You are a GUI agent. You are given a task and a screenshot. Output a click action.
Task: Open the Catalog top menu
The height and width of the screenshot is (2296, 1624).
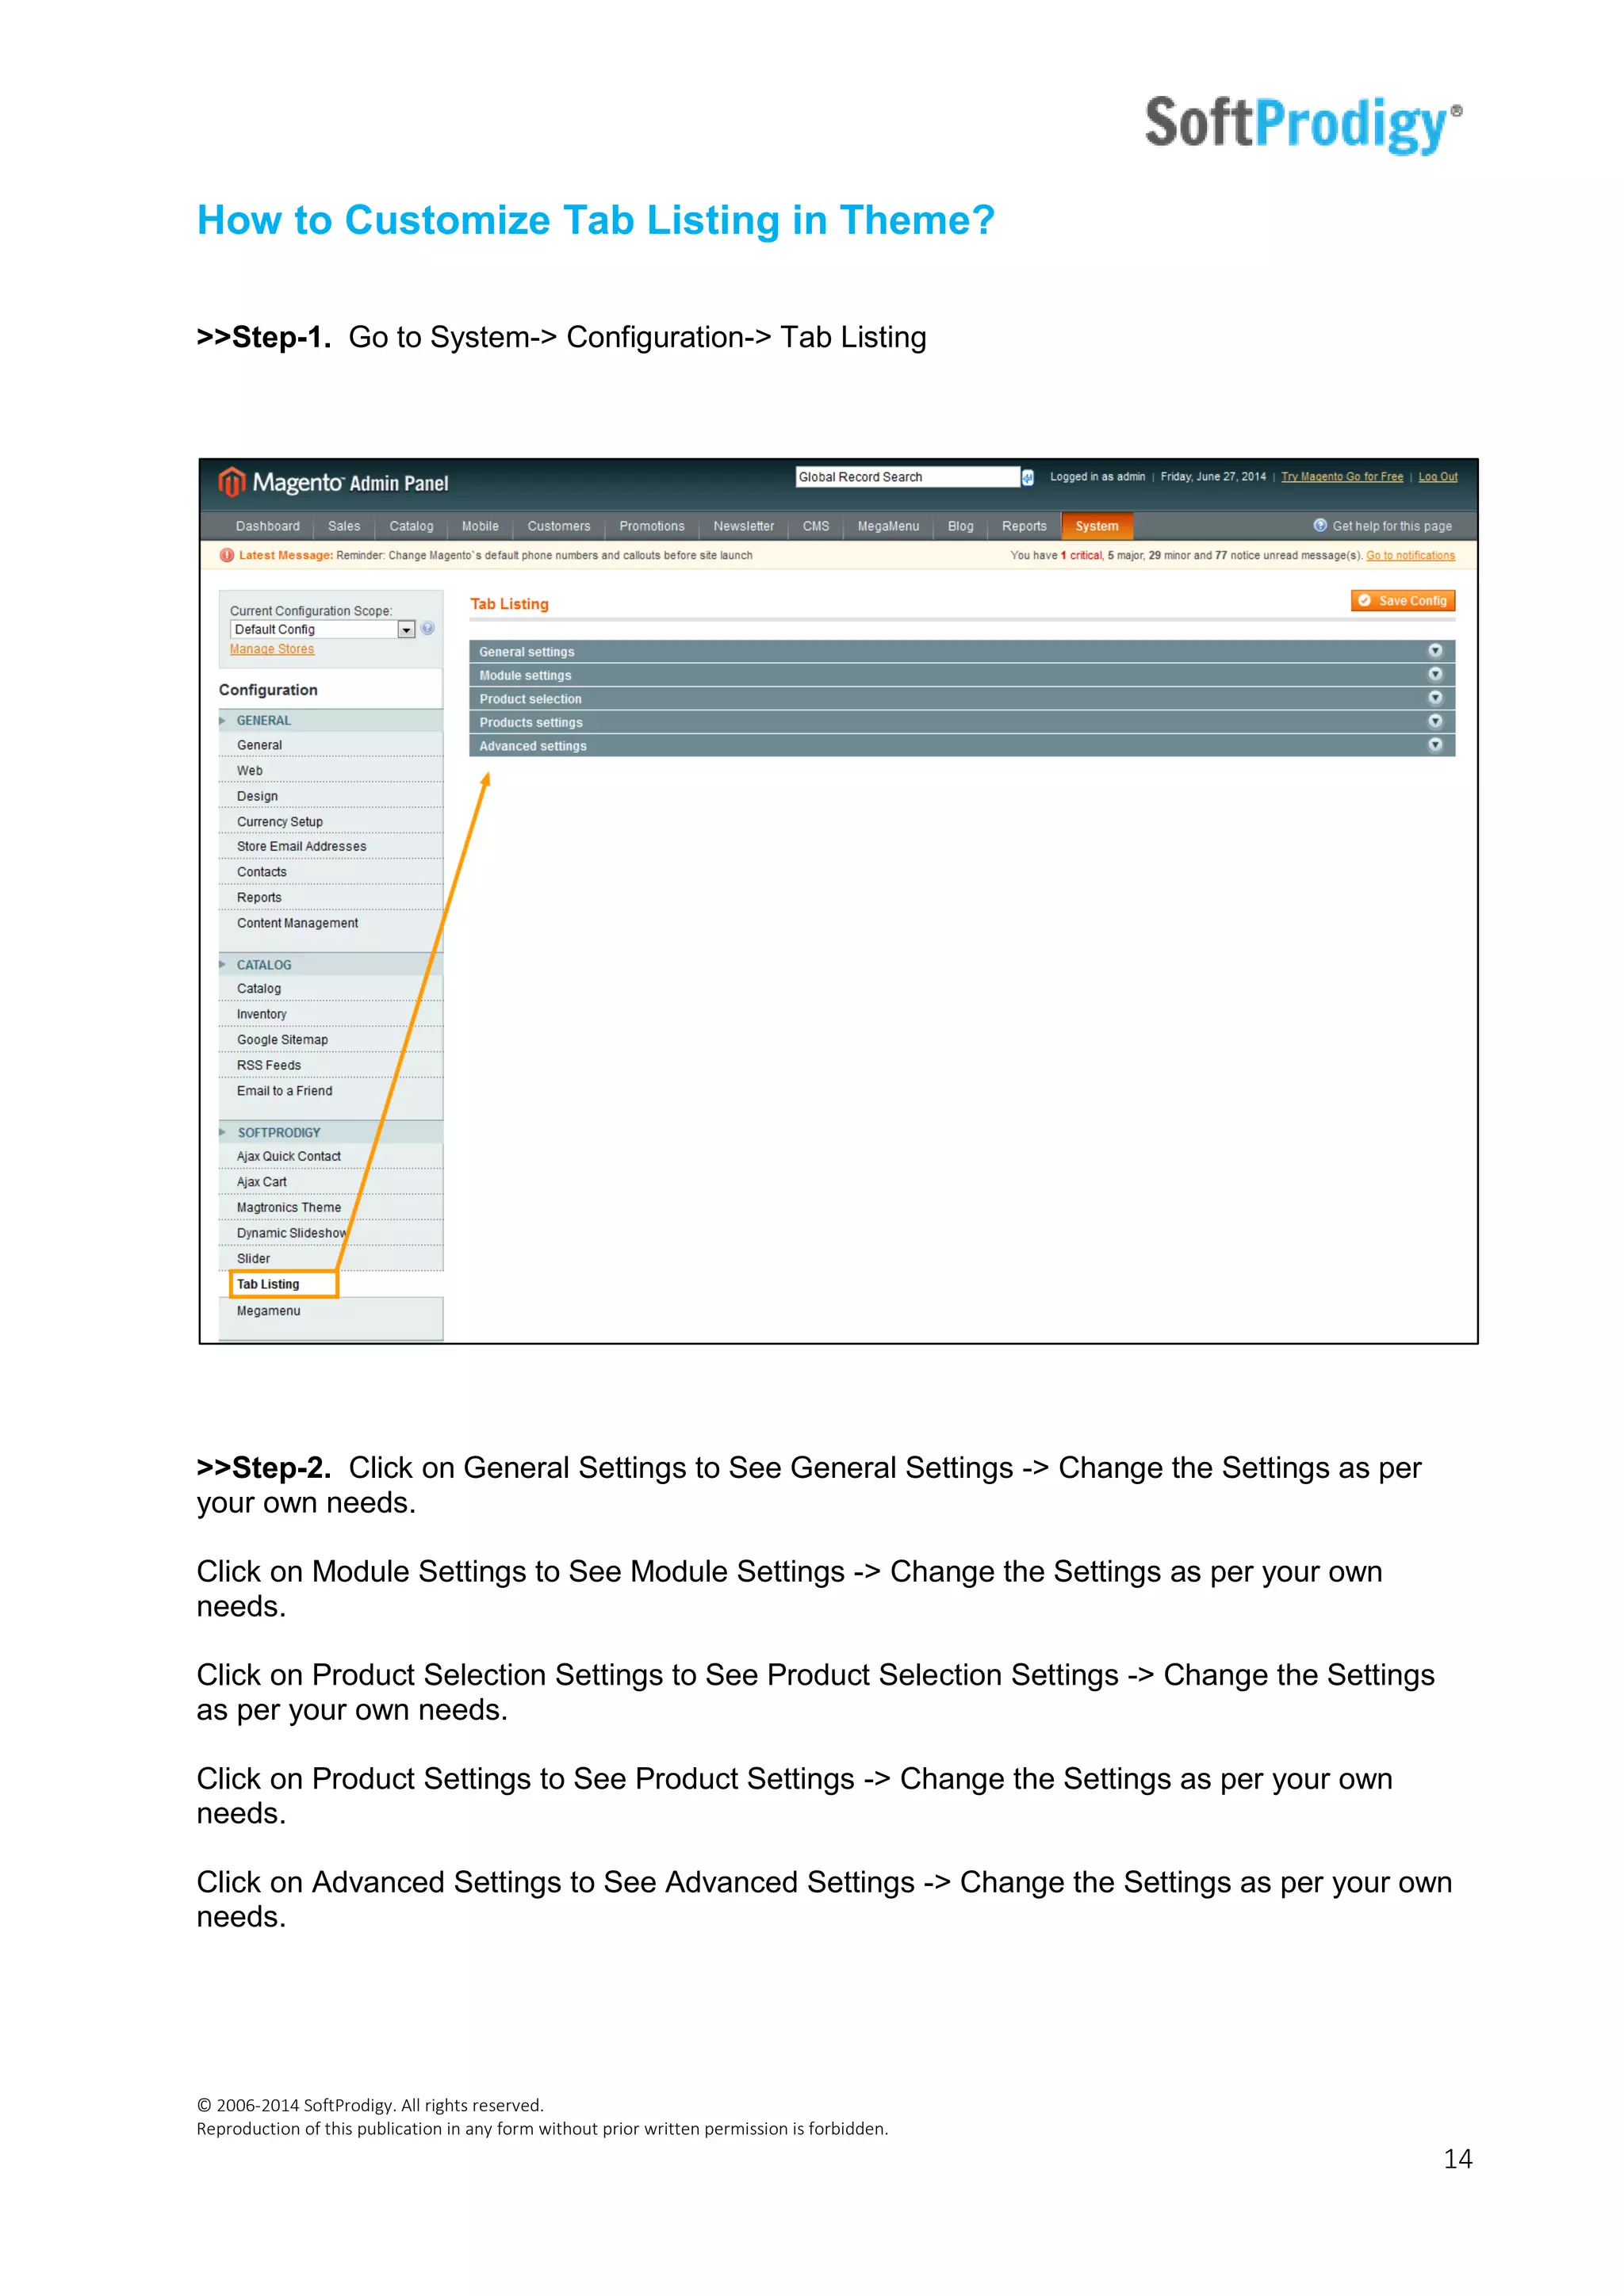[x=411, y=526]
